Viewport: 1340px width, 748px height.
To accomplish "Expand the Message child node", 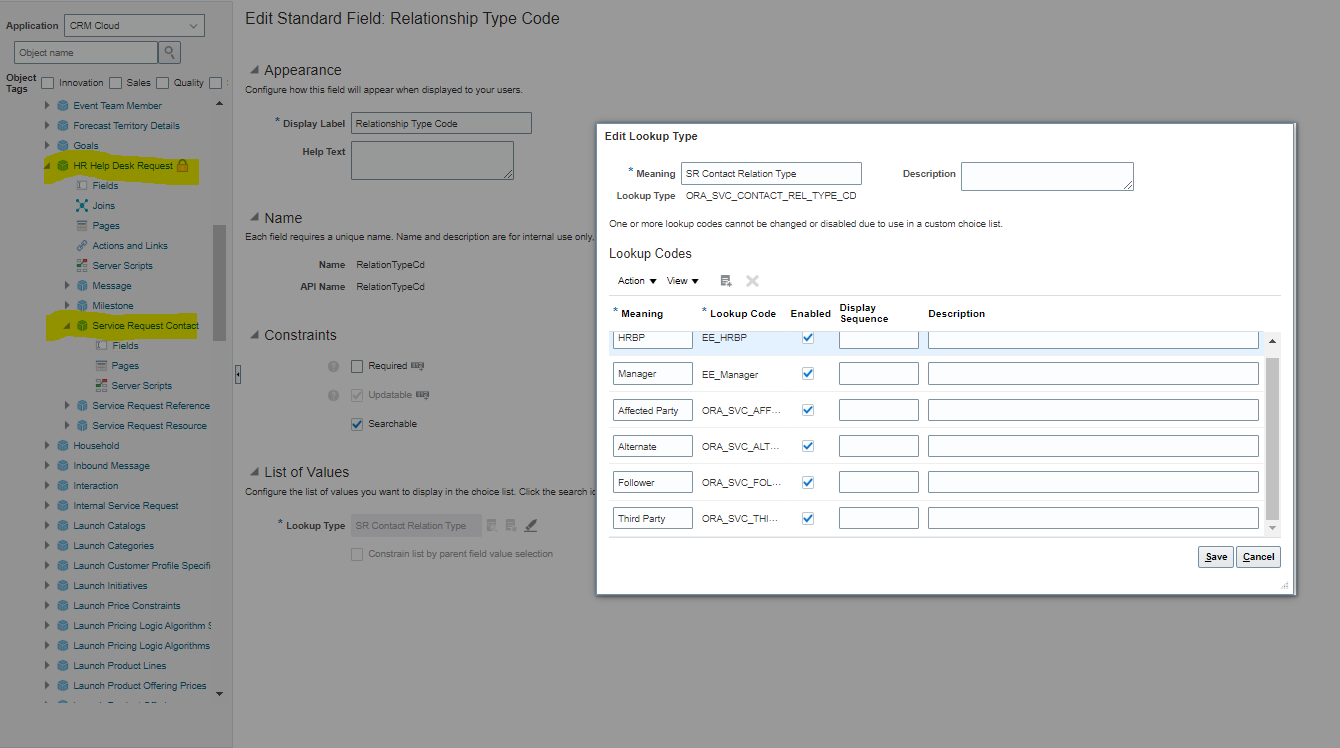I will 67,285.
